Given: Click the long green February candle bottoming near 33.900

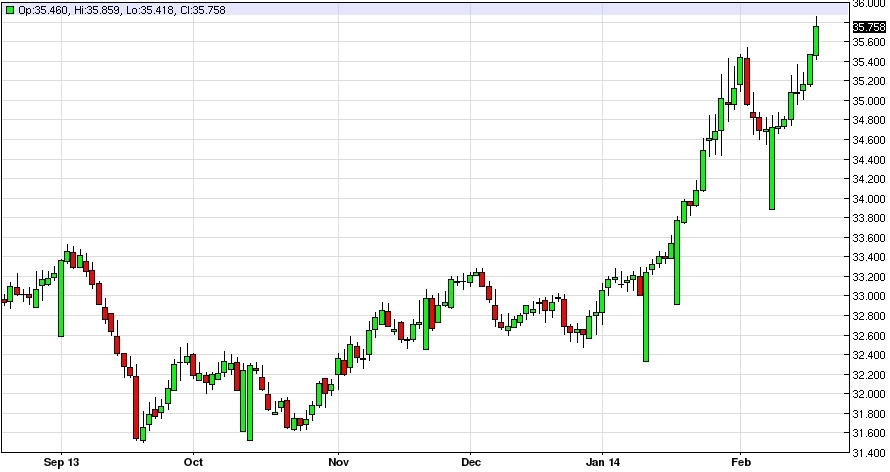Looking at the screenshot, I should [771, 168].
